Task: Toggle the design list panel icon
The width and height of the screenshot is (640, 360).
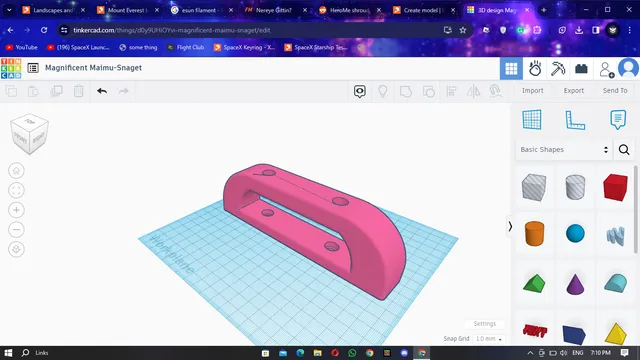Action: [x=33, y=68]
